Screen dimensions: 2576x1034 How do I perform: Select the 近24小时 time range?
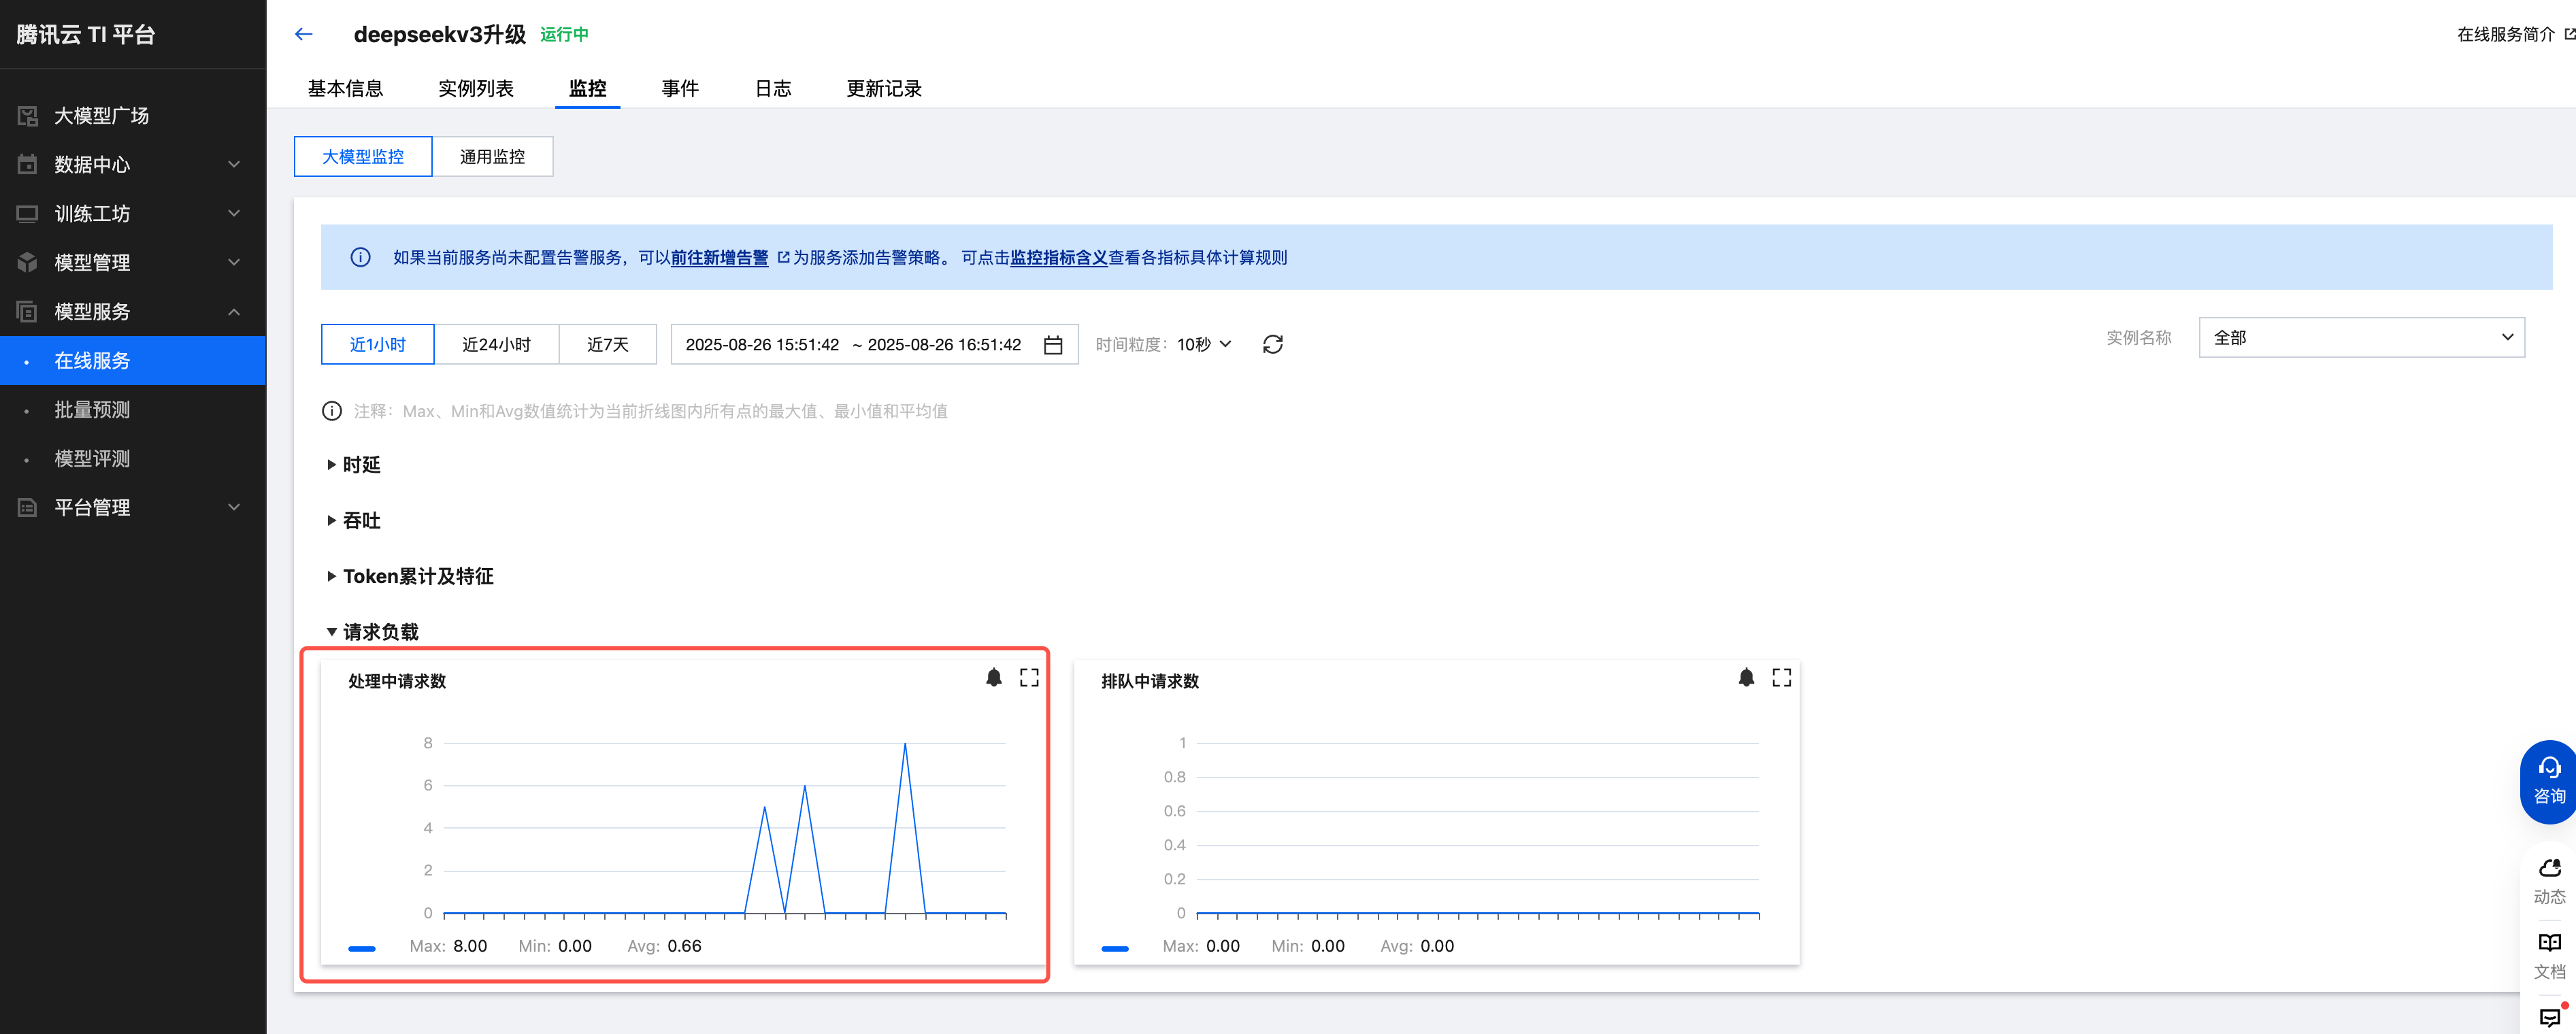[496, 344]
